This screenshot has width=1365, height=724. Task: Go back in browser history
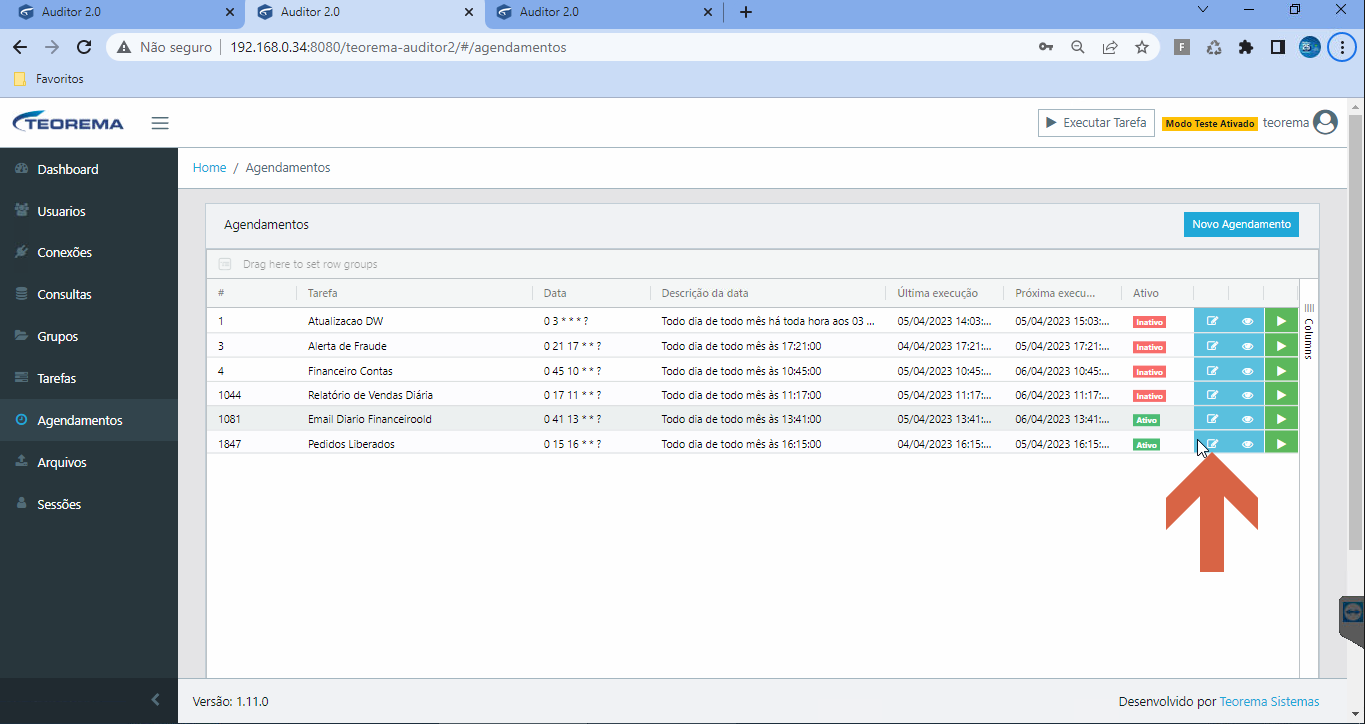pyautogui.click(x=20, y=47)
